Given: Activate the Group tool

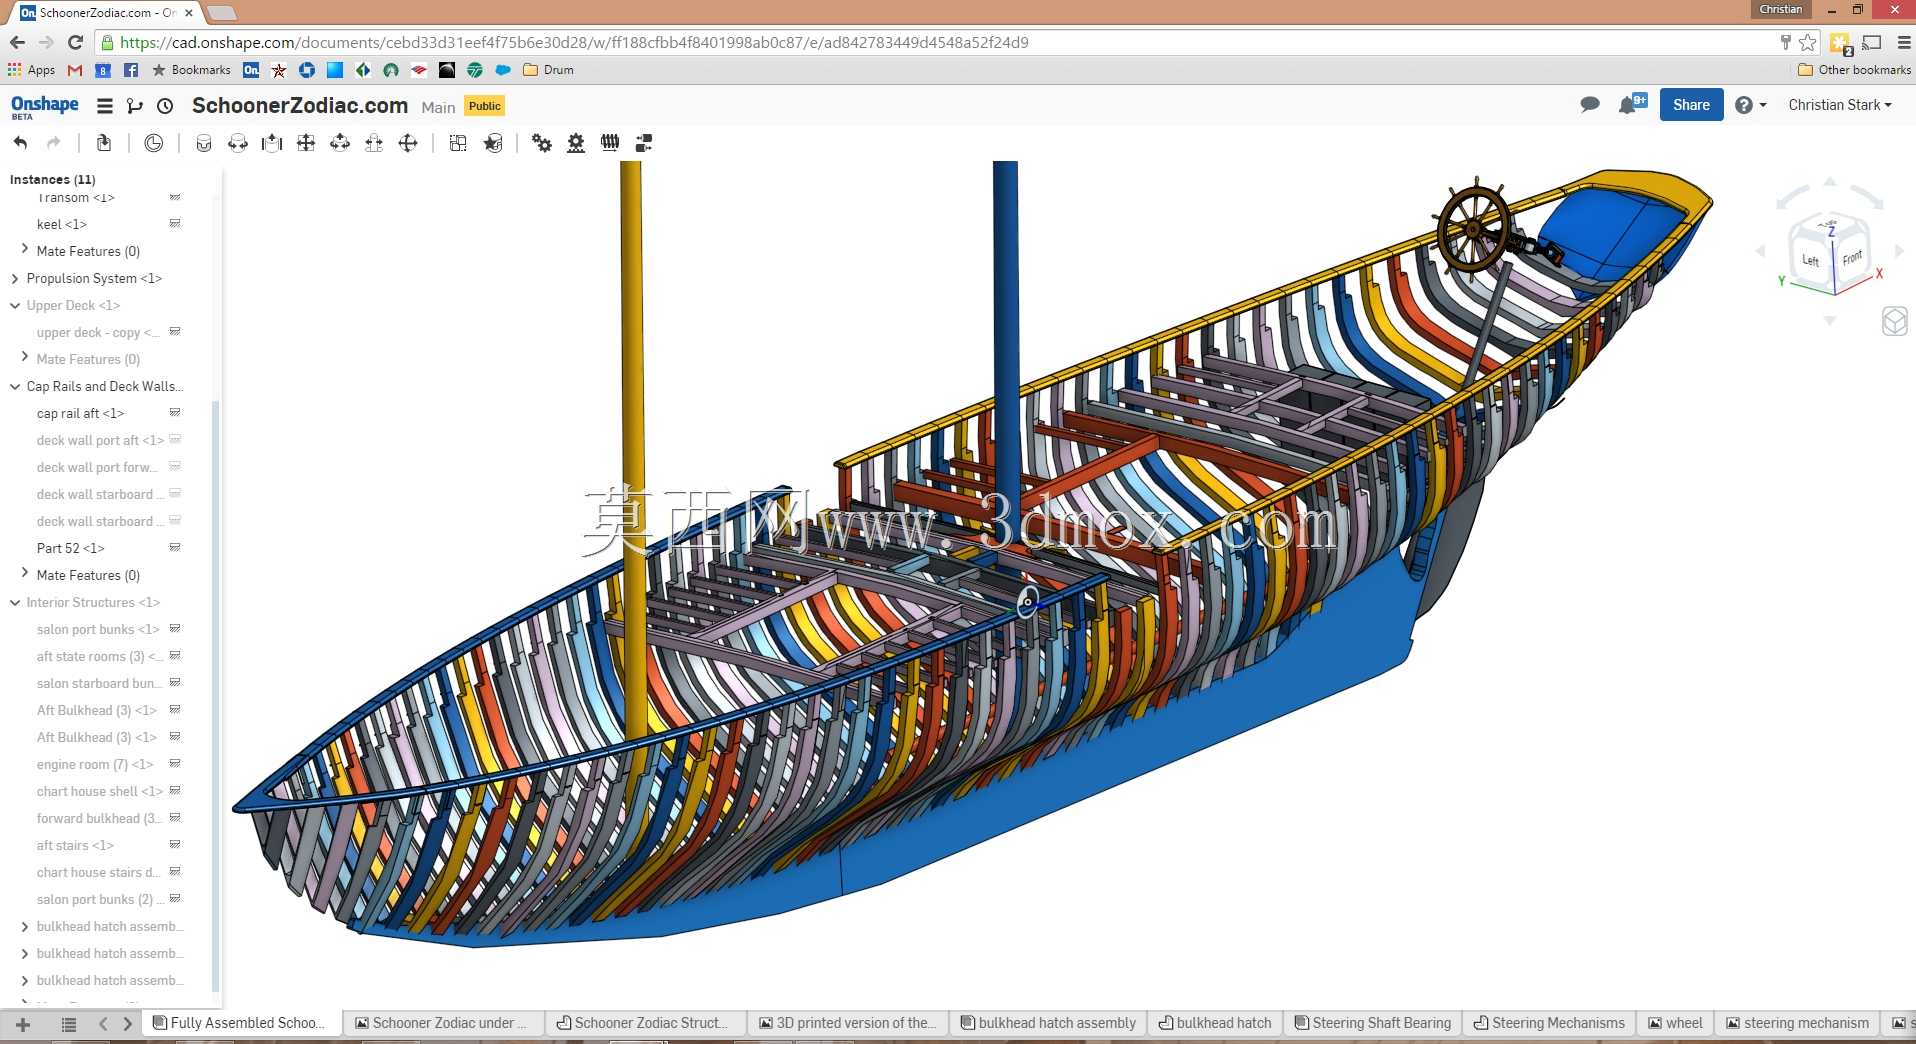Looking at the screenshot, I should point(458,143).
